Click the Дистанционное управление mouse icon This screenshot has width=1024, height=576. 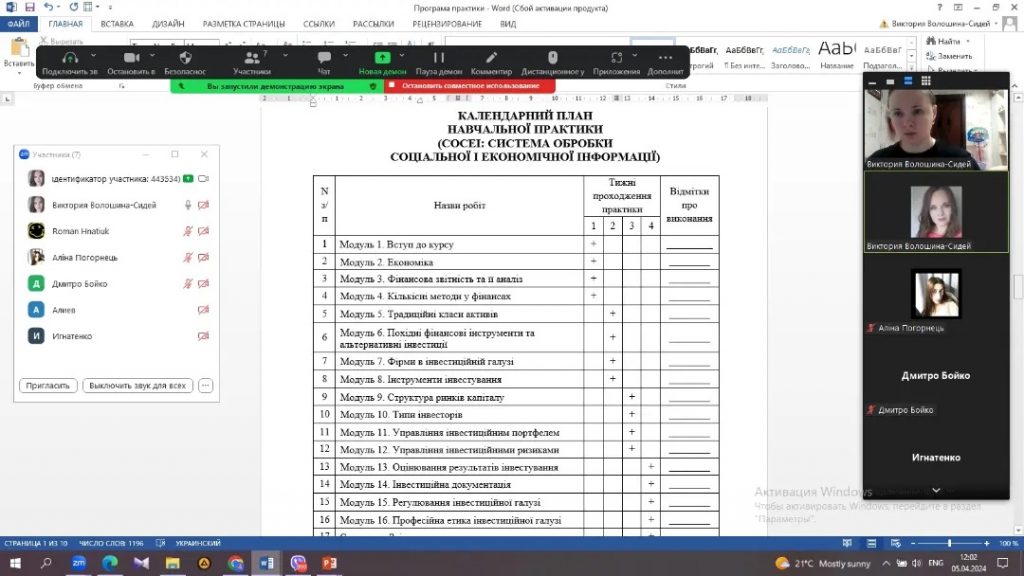point(552,58)
